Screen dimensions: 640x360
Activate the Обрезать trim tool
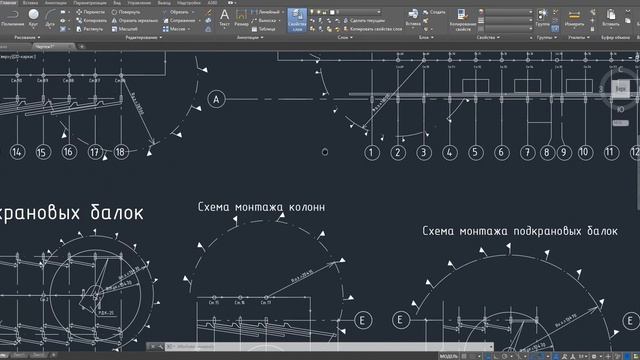pyautogui.click(x=176, y=12)
